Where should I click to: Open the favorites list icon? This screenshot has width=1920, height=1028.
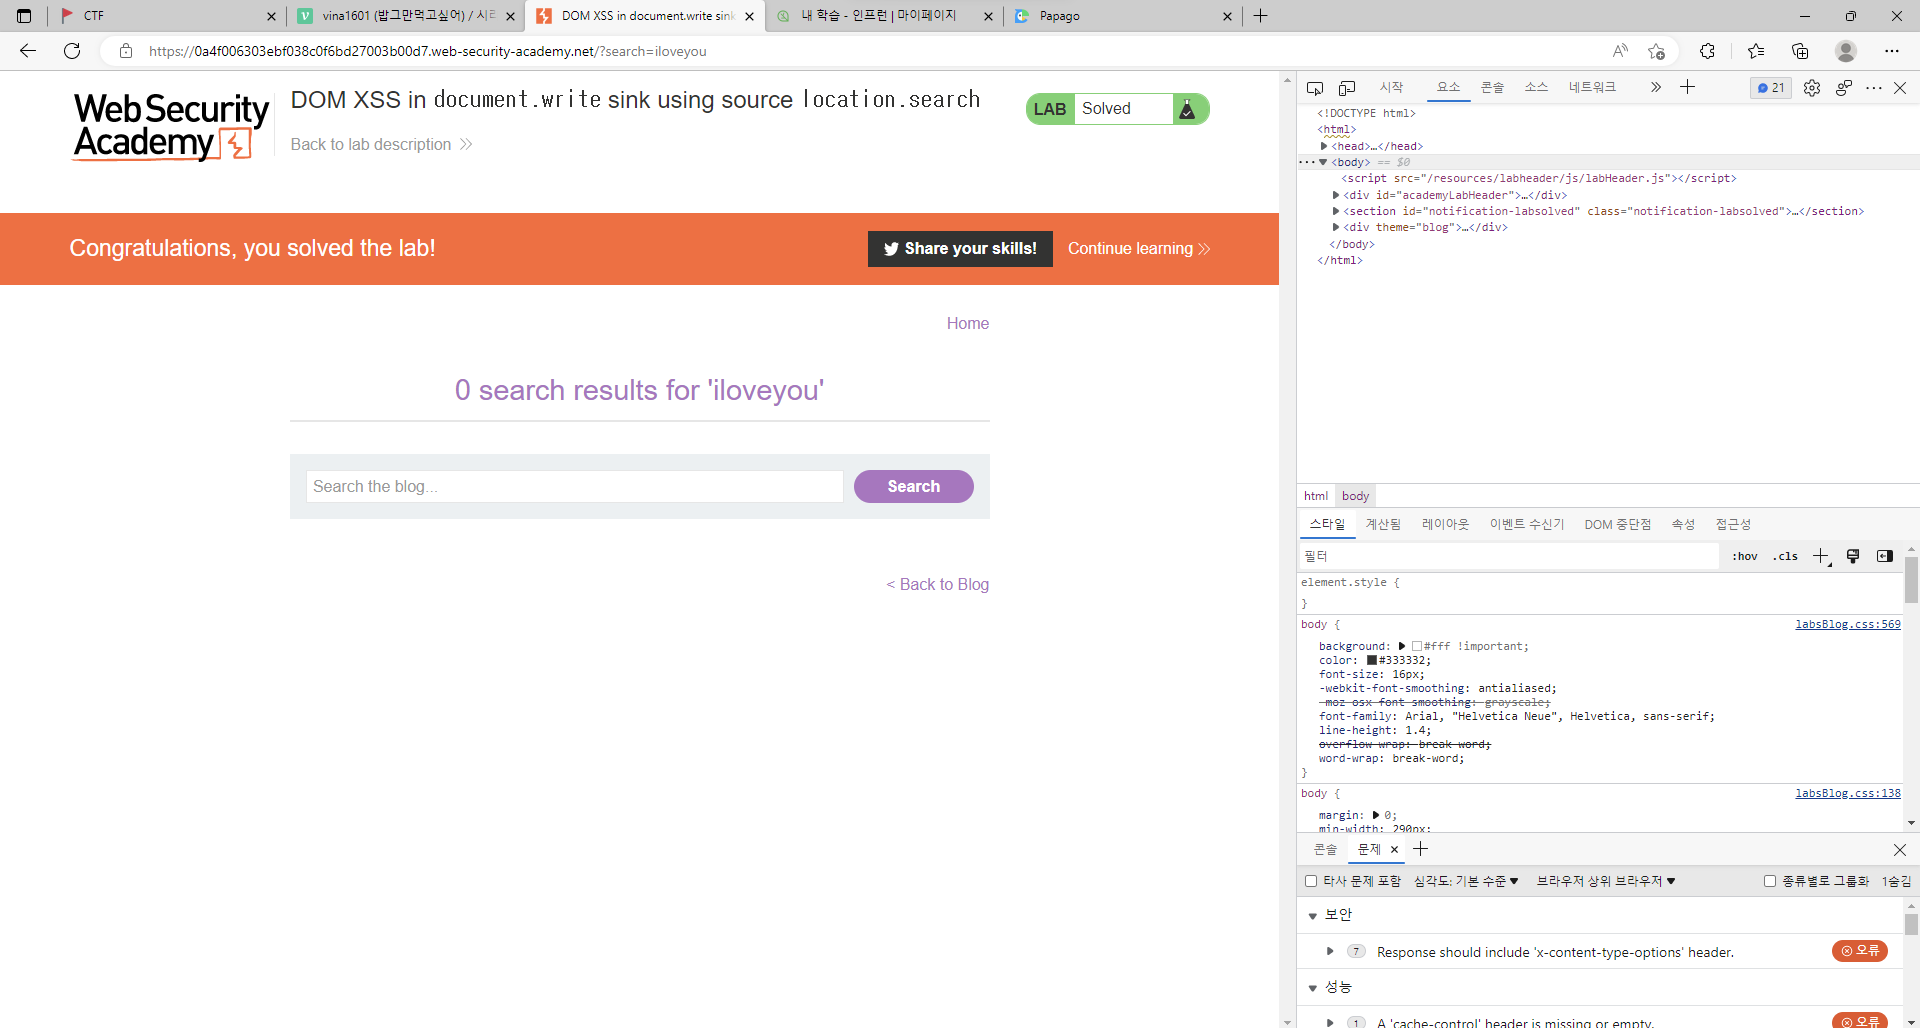[x=1756, y=51]
